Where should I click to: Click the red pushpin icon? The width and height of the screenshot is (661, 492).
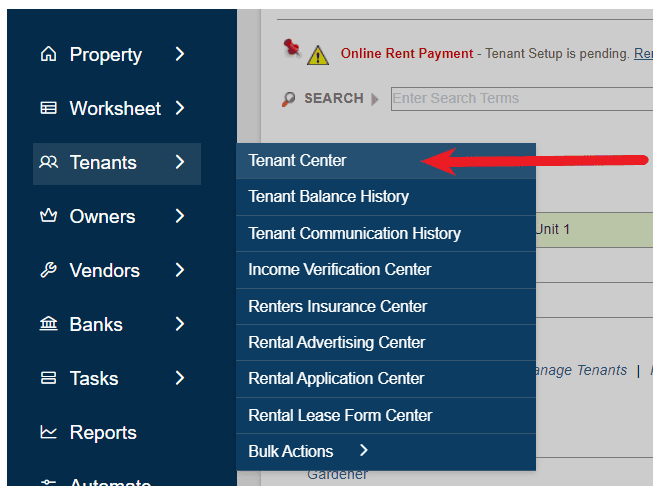(292, 49)
